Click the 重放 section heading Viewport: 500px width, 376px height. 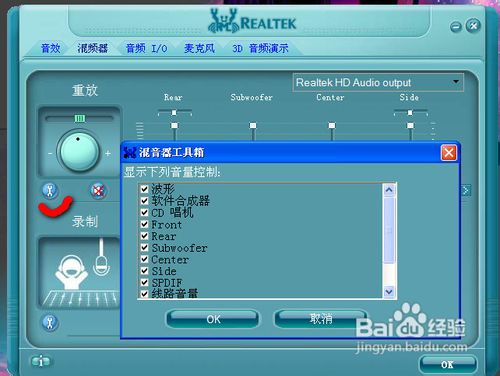[85, 90]
